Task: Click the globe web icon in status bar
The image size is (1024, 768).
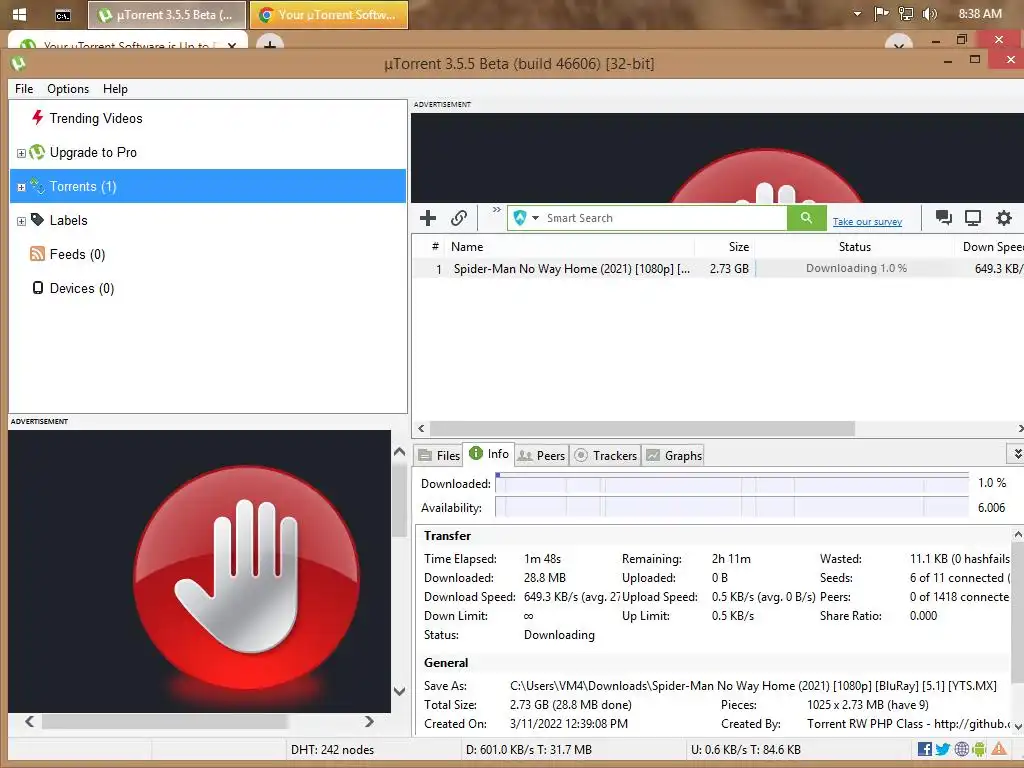Action: [x=961, y=749]
